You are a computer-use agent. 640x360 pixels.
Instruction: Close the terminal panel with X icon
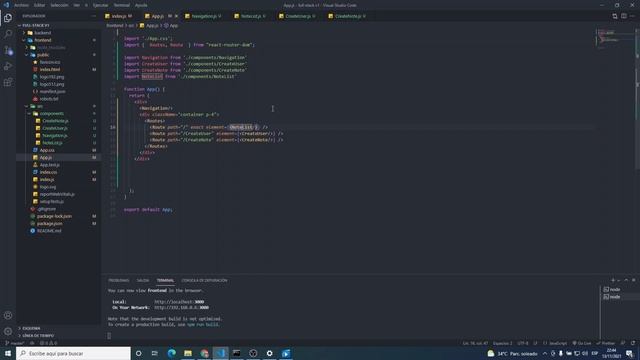coord(633,280)
